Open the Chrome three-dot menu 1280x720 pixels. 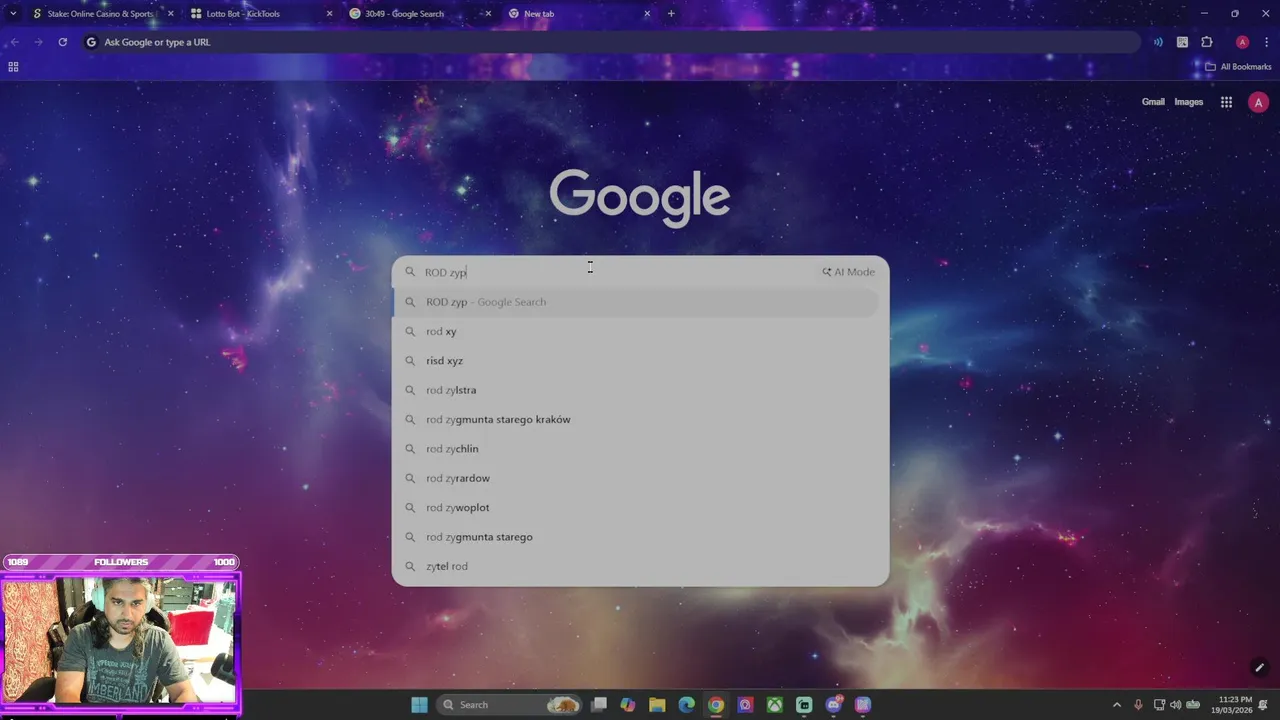tap(1266, 42)
